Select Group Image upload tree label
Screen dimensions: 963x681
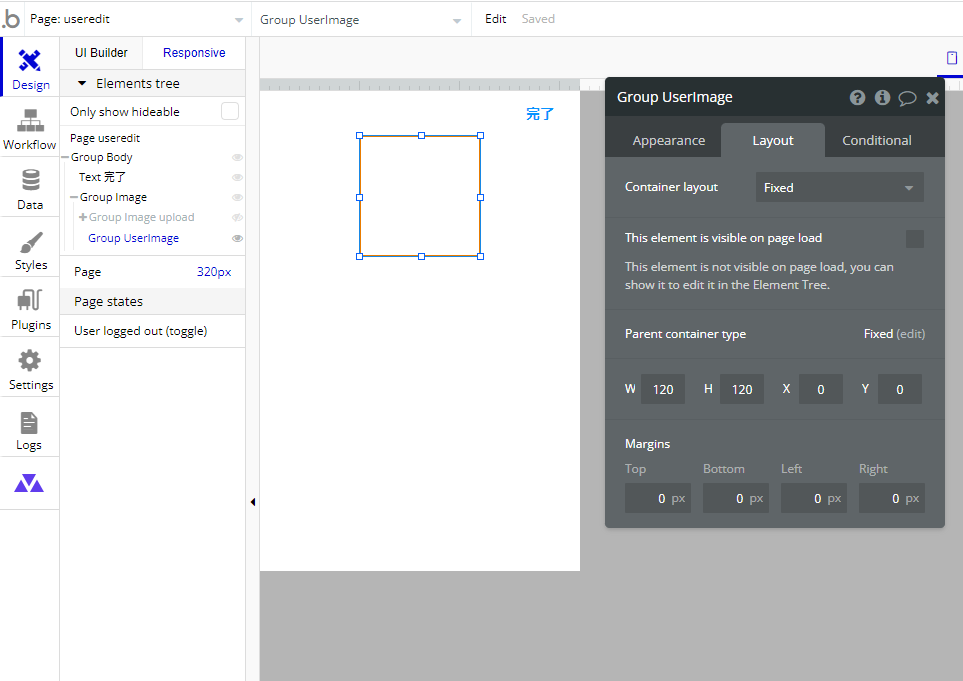141,217
